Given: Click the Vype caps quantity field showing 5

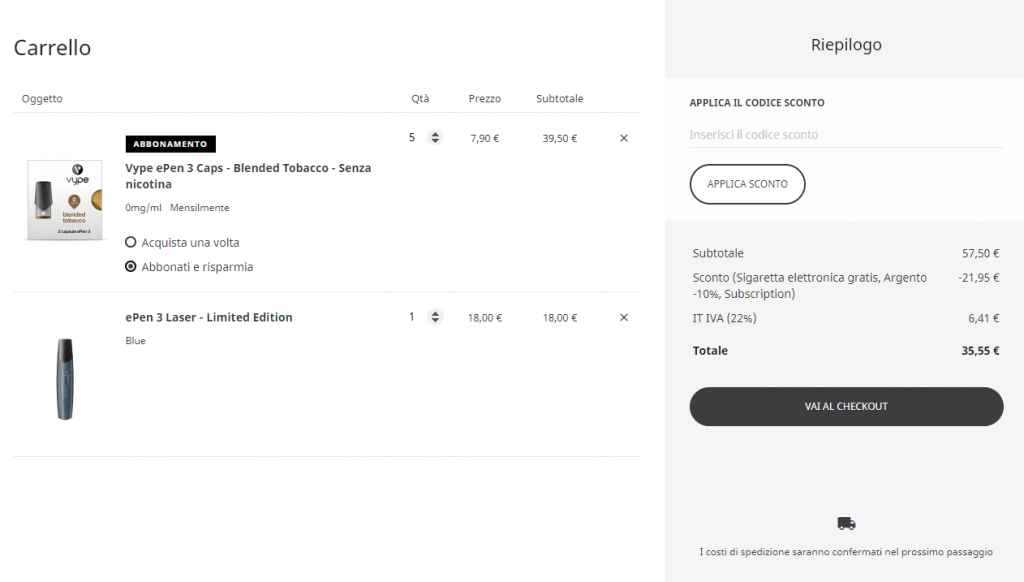Looking at the screenshot, I should 412,138.
